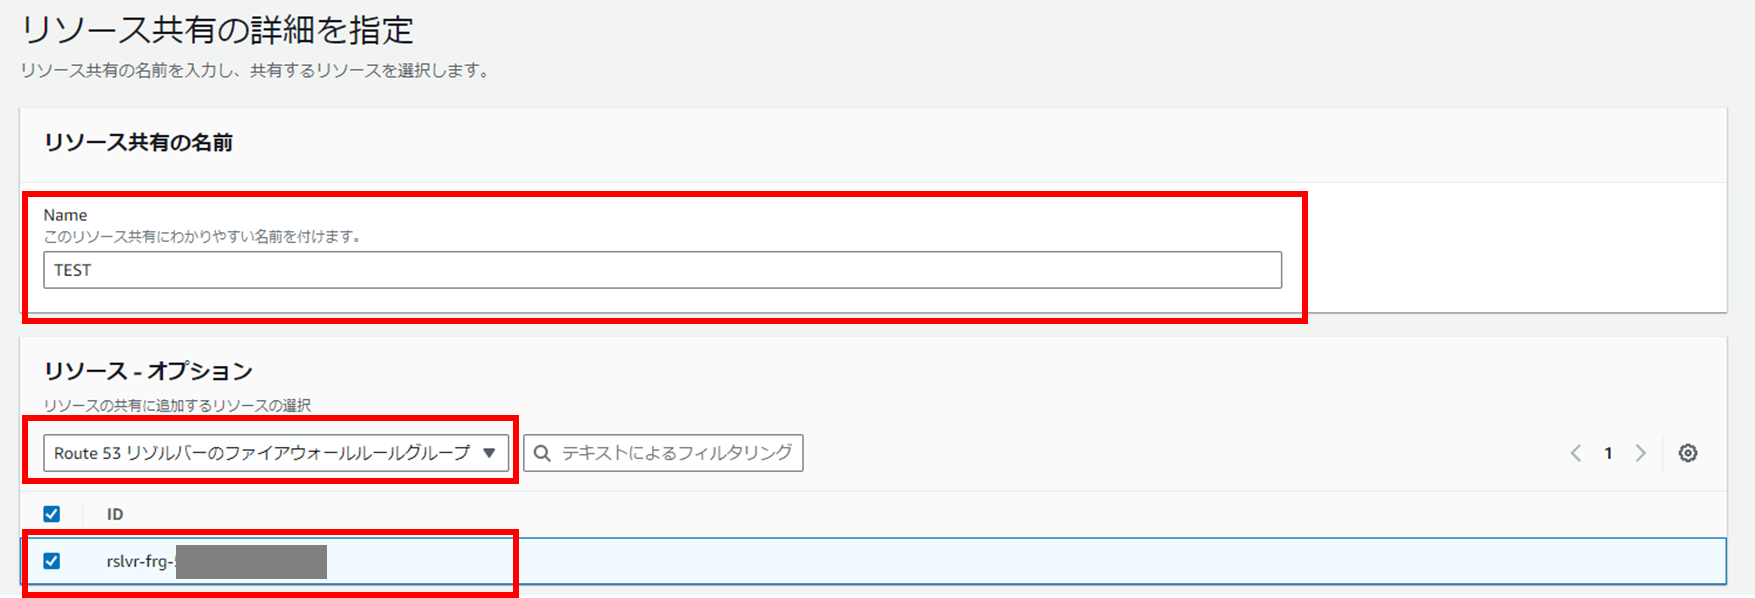Click the right arrow icon in pagination controls

coord(1640,453)
